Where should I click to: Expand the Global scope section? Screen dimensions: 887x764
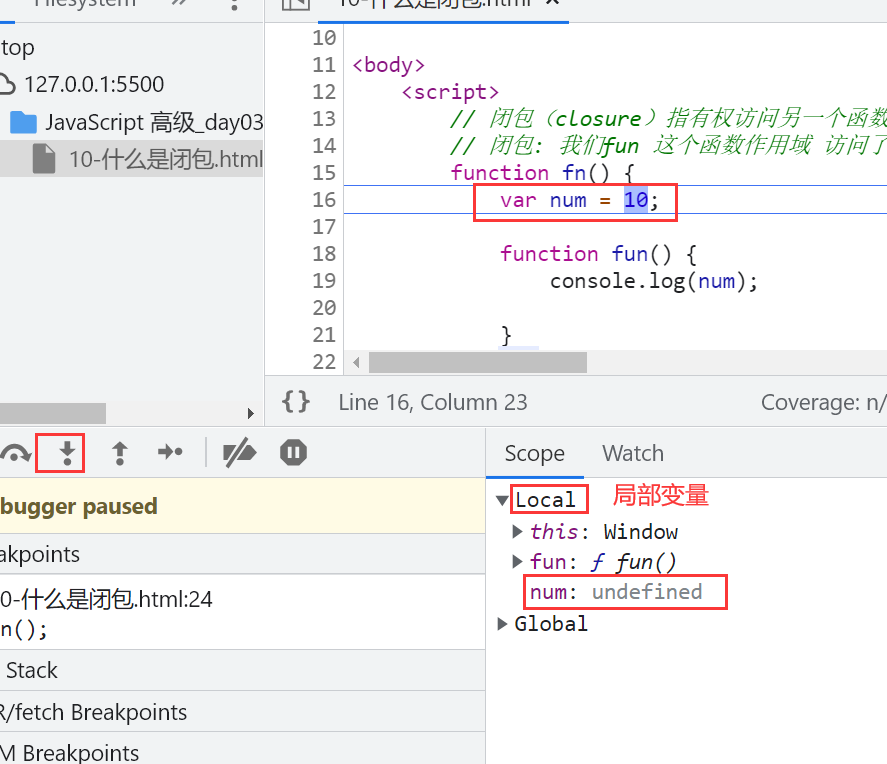pos(503,624)
